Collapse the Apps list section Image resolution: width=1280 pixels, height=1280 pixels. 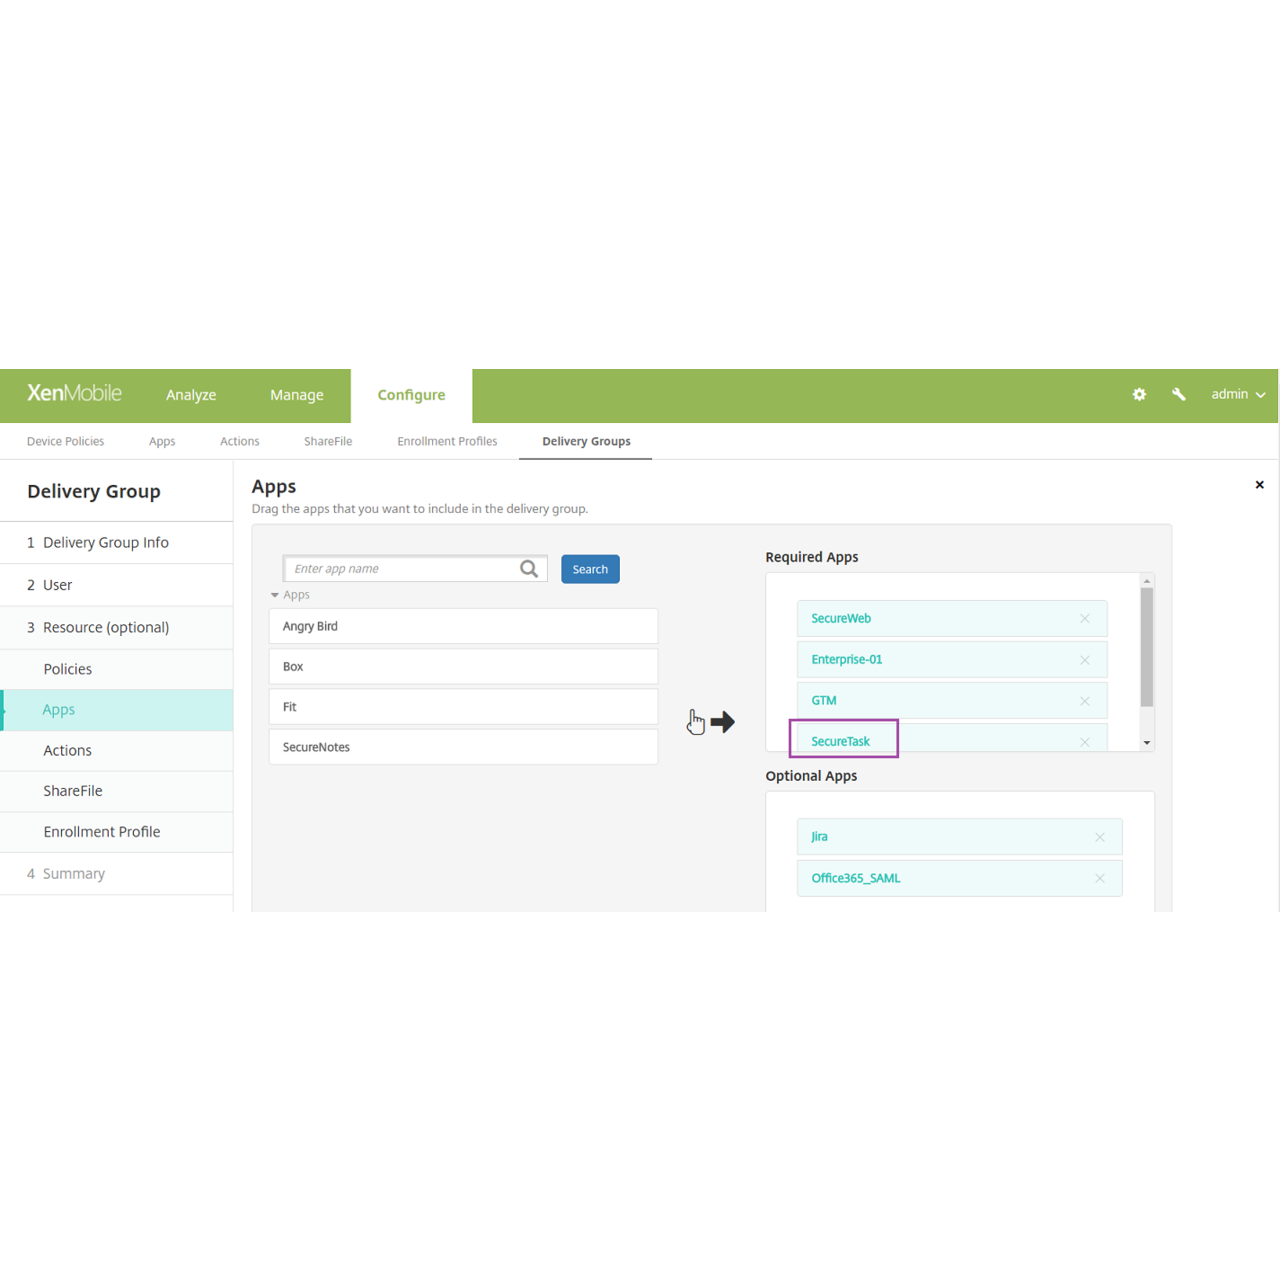275,594
